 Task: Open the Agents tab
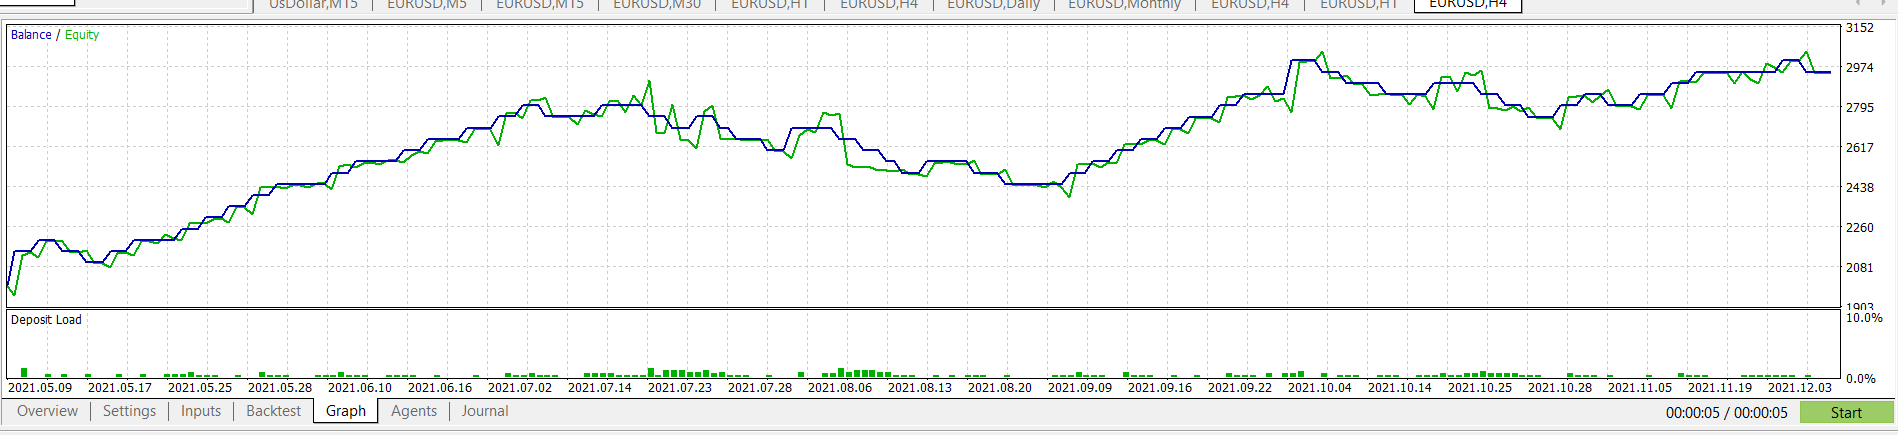[x=414, y=411]
